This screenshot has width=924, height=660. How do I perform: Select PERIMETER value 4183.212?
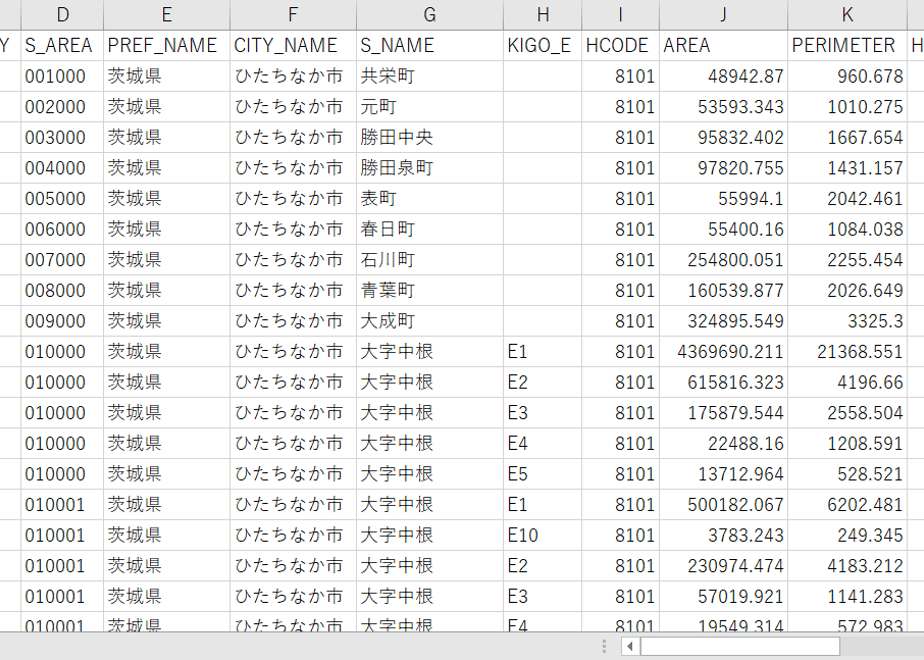tap(847, 566)
